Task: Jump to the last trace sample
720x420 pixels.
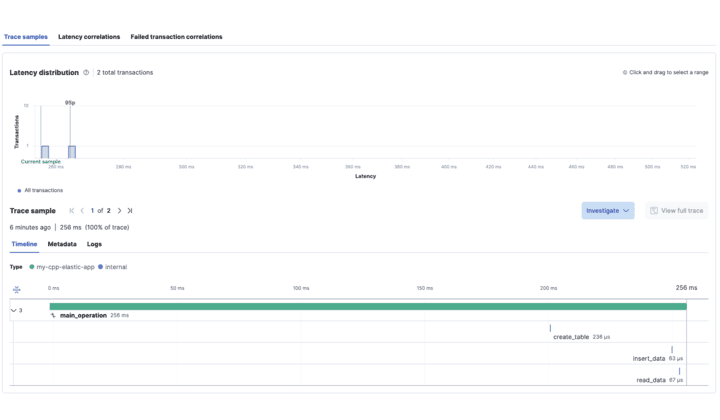Action: click(130, 211)
